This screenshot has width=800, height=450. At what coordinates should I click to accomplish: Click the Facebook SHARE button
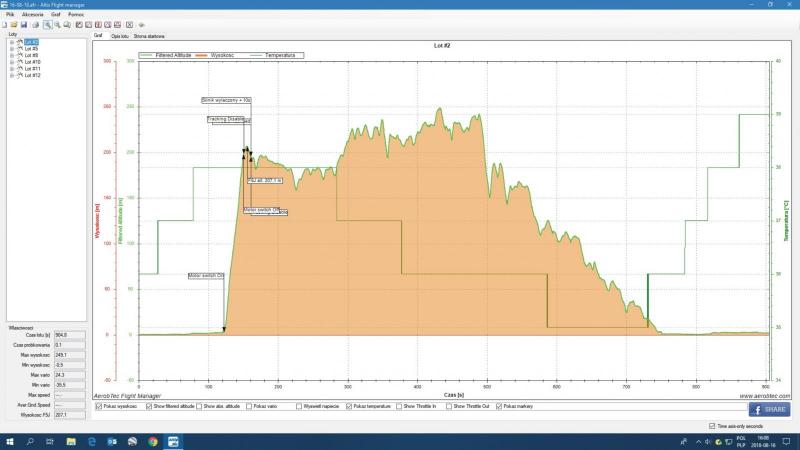coord(770,409)
